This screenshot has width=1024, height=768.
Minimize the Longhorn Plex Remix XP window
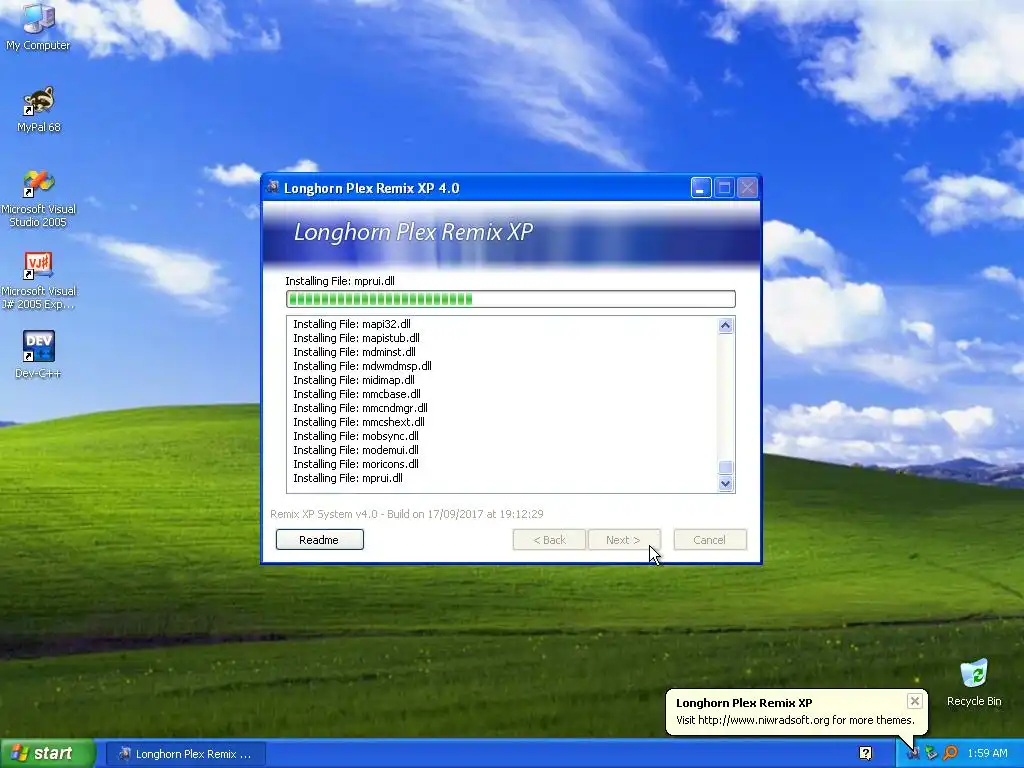pos(701,188)
